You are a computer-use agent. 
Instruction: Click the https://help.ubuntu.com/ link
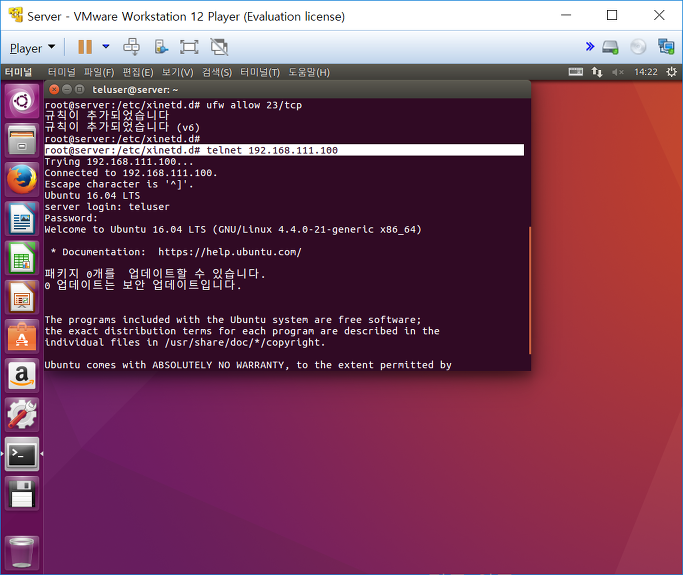[230, 252]
